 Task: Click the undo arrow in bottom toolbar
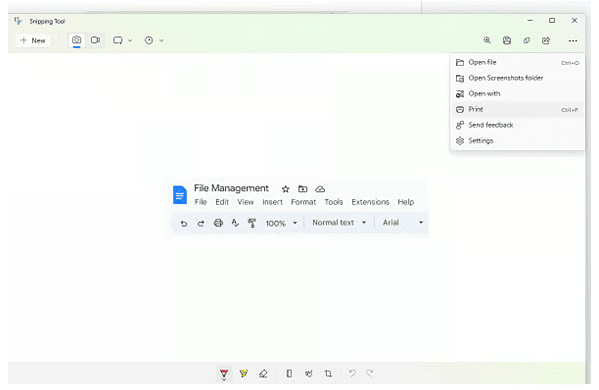point(352,373)
